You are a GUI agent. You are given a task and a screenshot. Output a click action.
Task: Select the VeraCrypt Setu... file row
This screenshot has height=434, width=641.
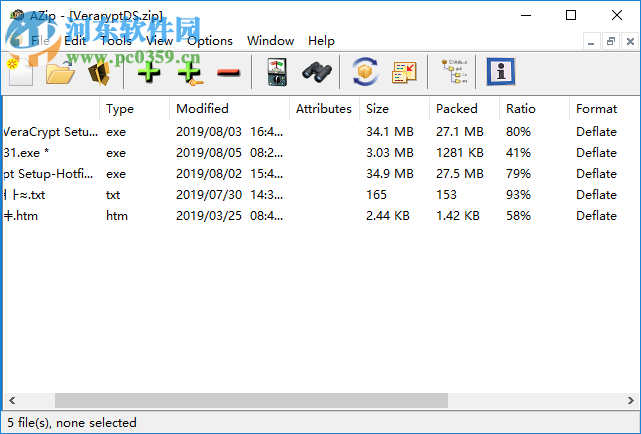320,132
